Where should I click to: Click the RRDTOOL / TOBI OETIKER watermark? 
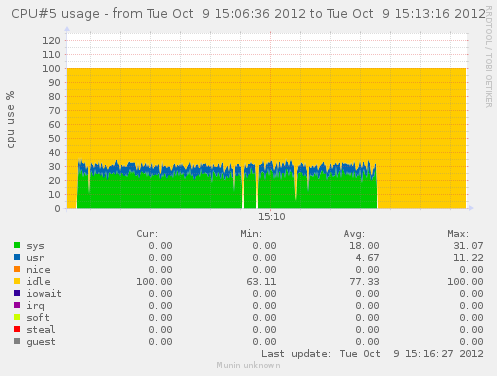[x=489, y=57]
